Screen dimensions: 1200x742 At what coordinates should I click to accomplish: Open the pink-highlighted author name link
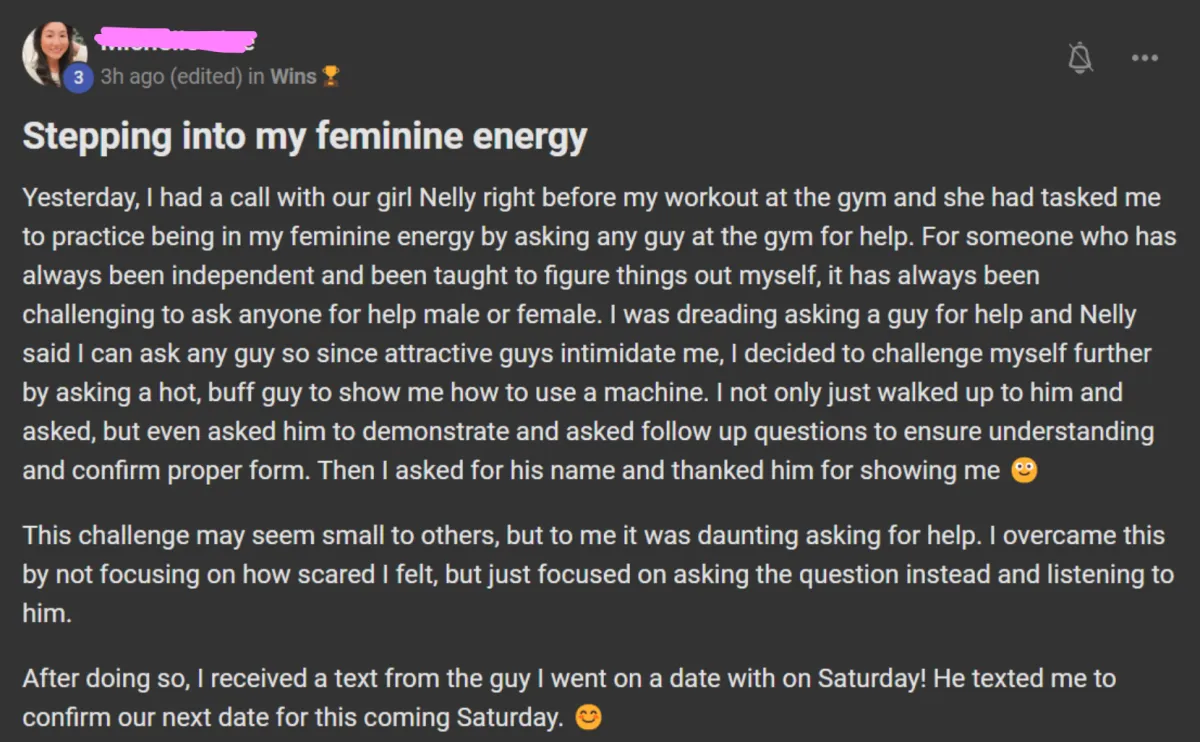click(176, 42)
